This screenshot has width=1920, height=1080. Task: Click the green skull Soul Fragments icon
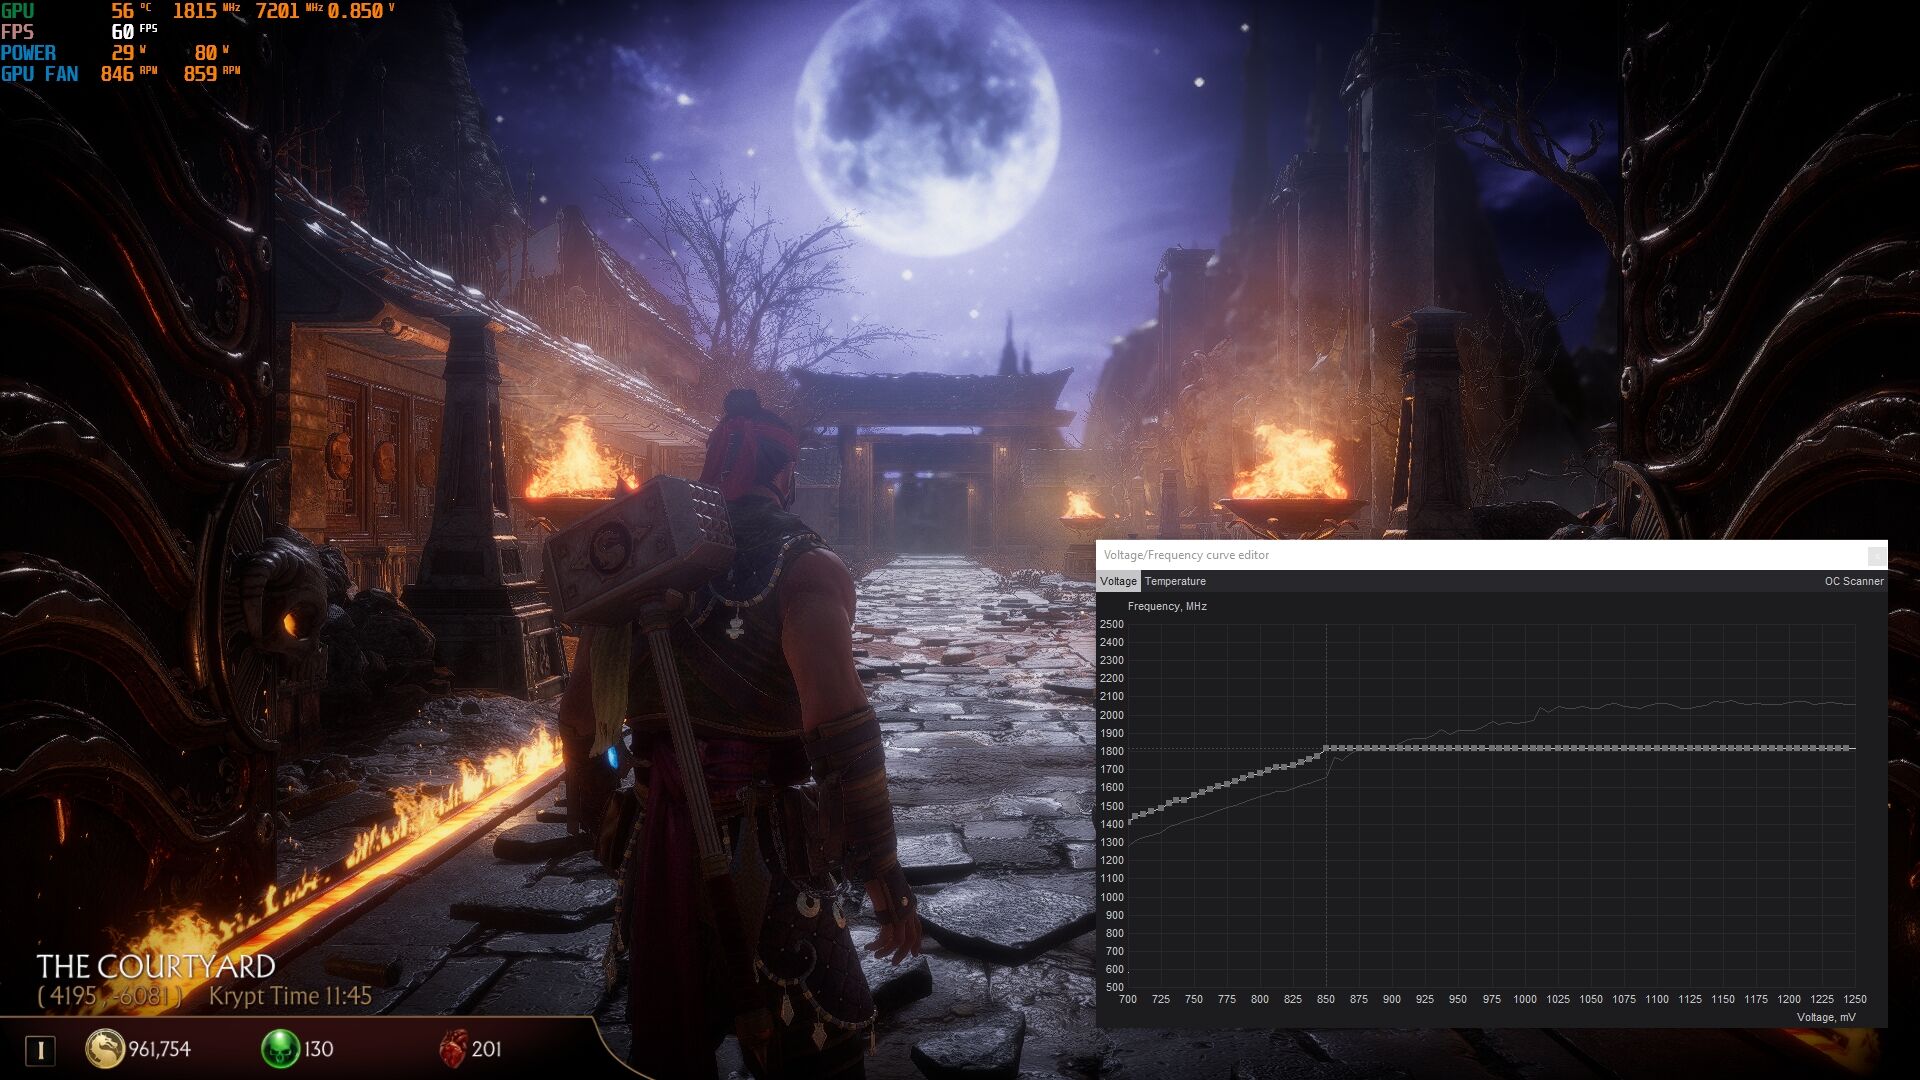pos(280,1048)
